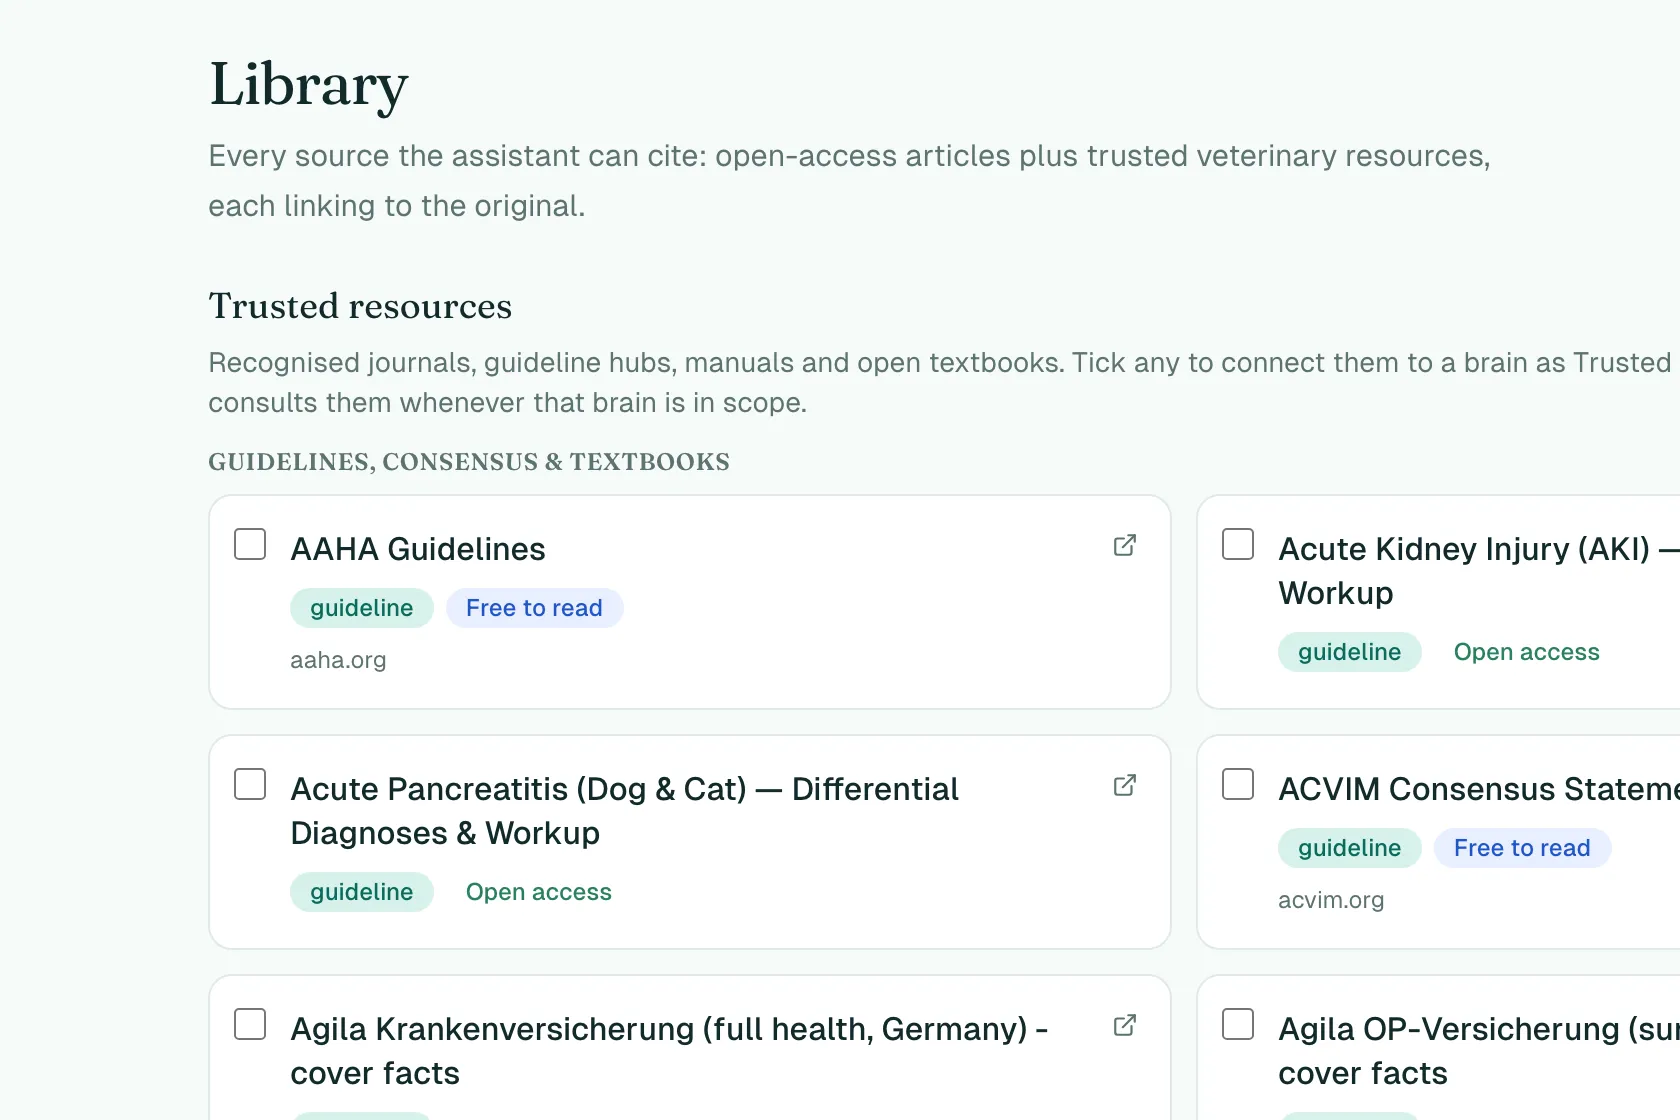This screenshot has width=1680, height=1120.
Task: Tick the Agila Krankenversicherung checkbox
Action: (250, 1024)
